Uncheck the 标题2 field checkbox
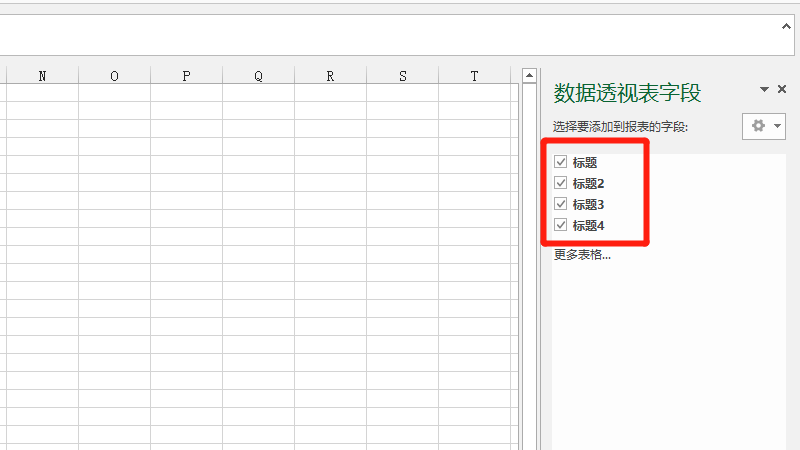Viewport: 800px width, 450px height. pyautogui.click(x=560, y=183)
